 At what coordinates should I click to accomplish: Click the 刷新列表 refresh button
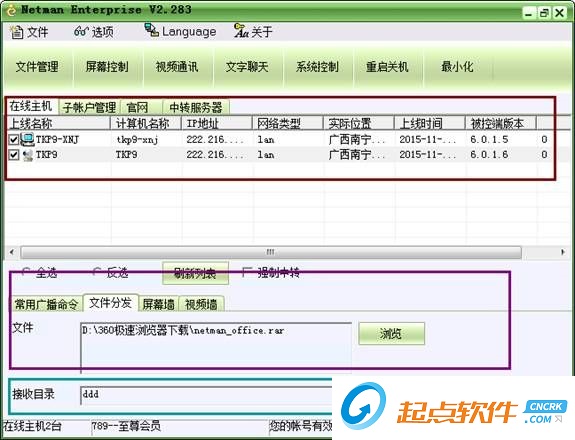coord(195,273)
